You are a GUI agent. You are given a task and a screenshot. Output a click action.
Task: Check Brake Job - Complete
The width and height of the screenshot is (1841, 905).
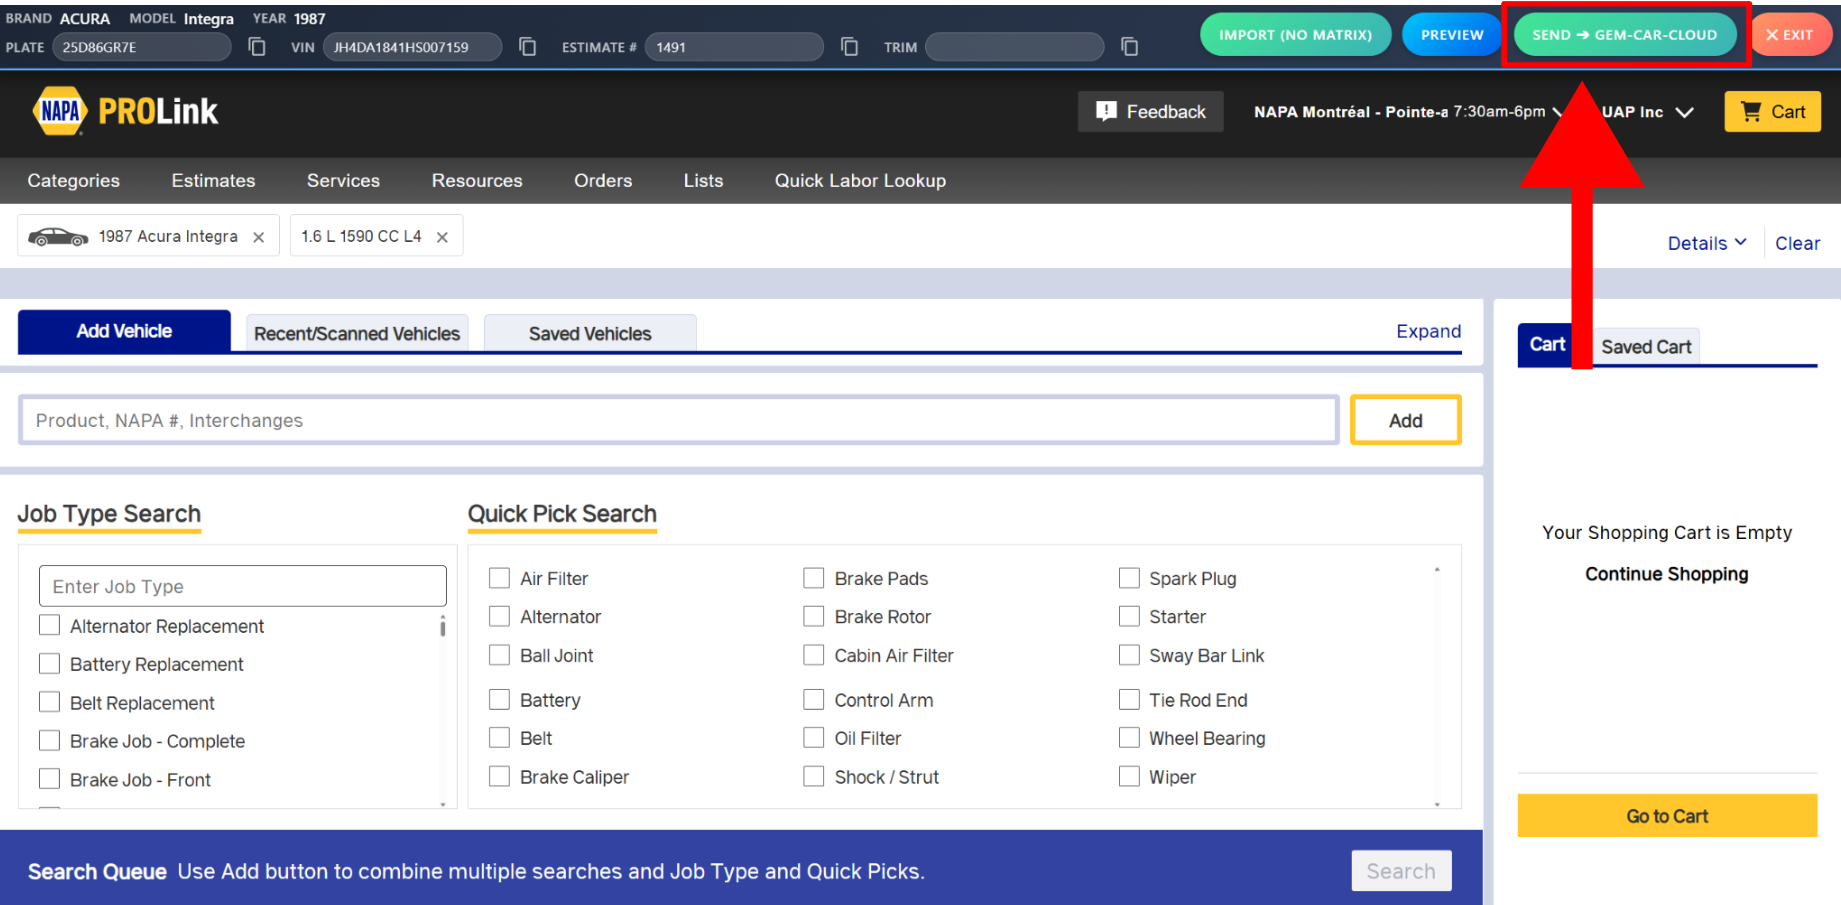(49, 740)
